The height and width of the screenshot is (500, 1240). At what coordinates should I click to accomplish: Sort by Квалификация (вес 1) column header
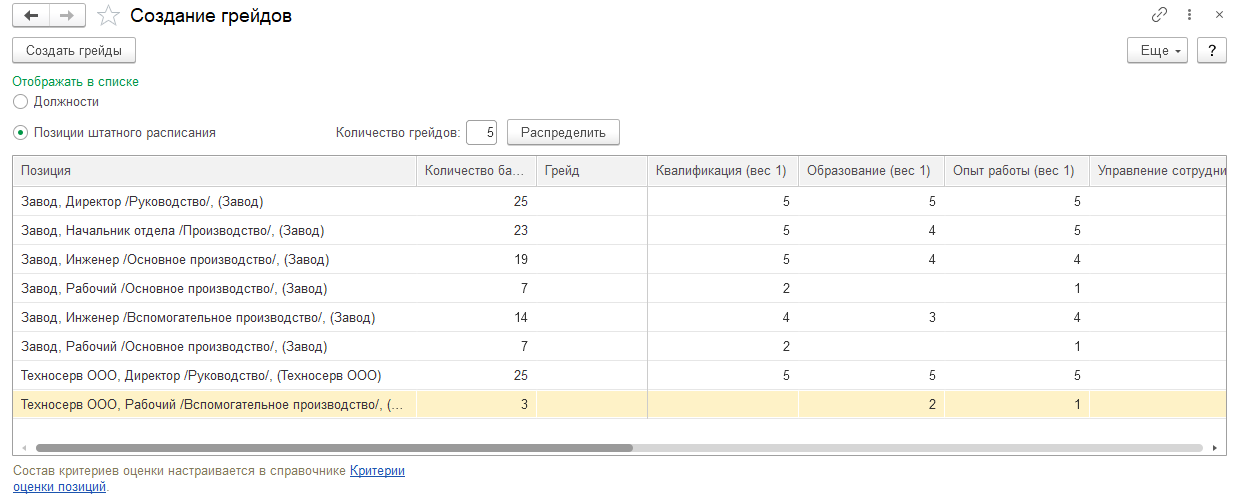click(722, 171)
